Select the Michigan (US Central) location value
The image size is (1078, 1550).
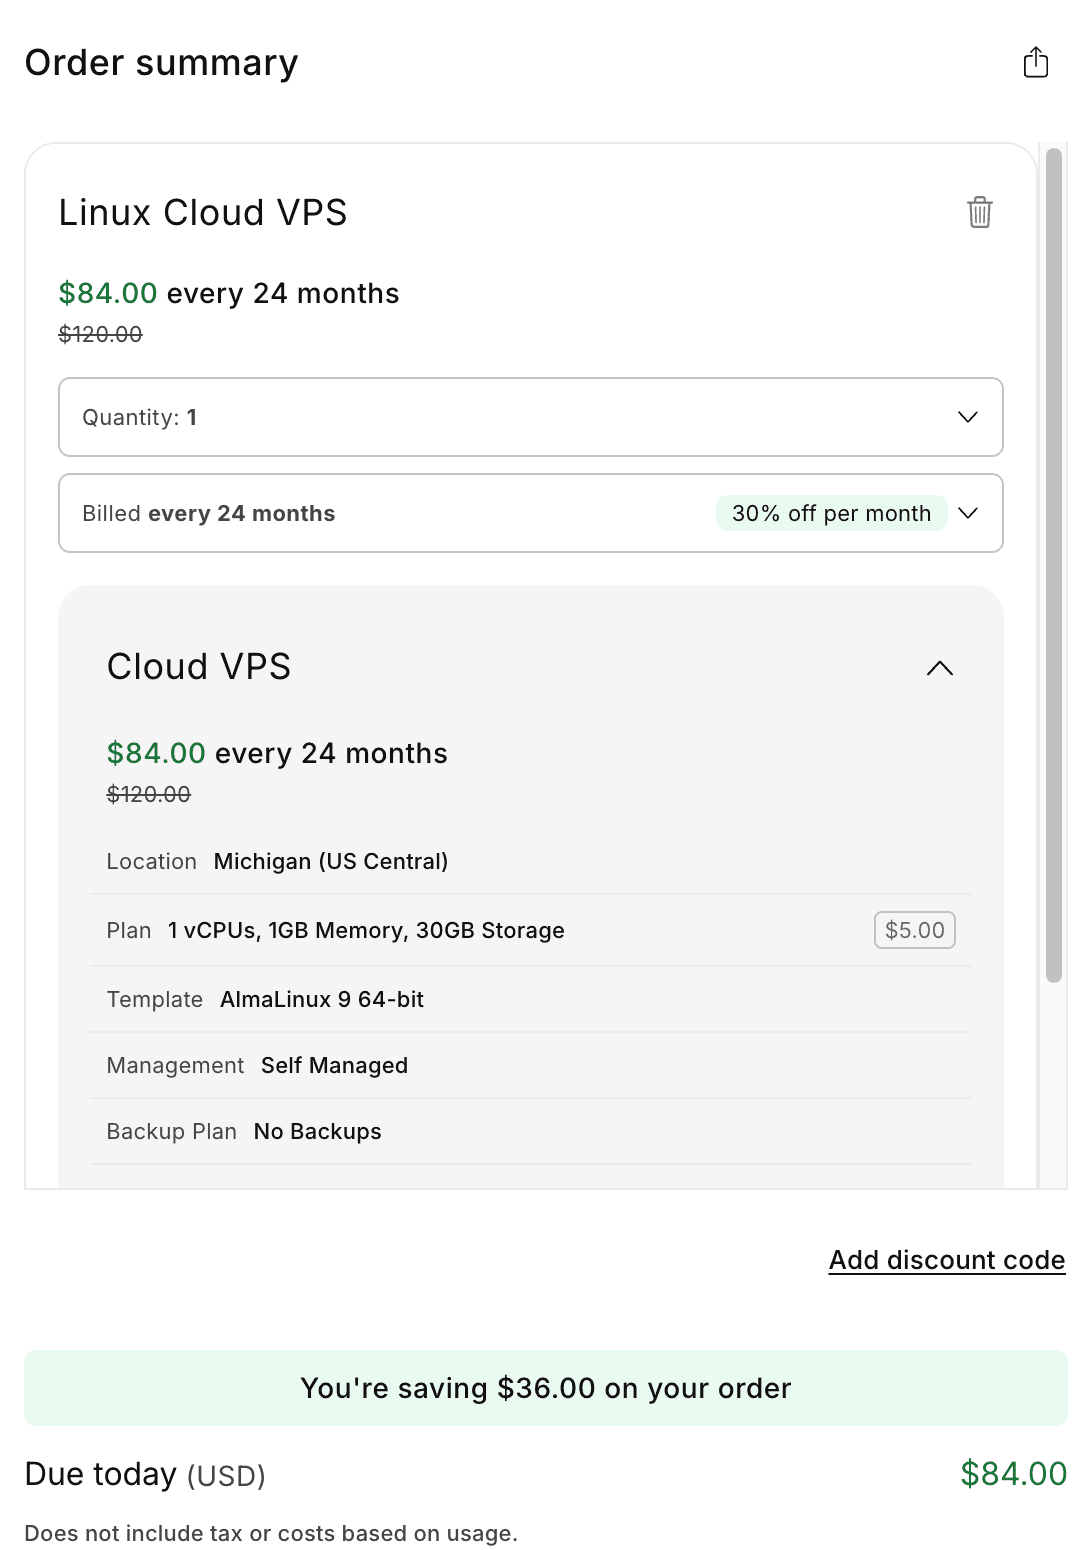(x=331, y=861)
